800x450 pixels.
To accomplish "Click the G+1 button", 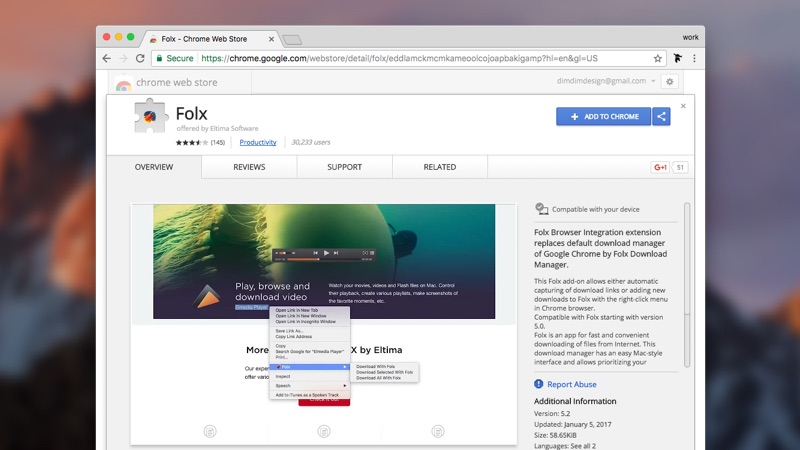I will (660, 167).
